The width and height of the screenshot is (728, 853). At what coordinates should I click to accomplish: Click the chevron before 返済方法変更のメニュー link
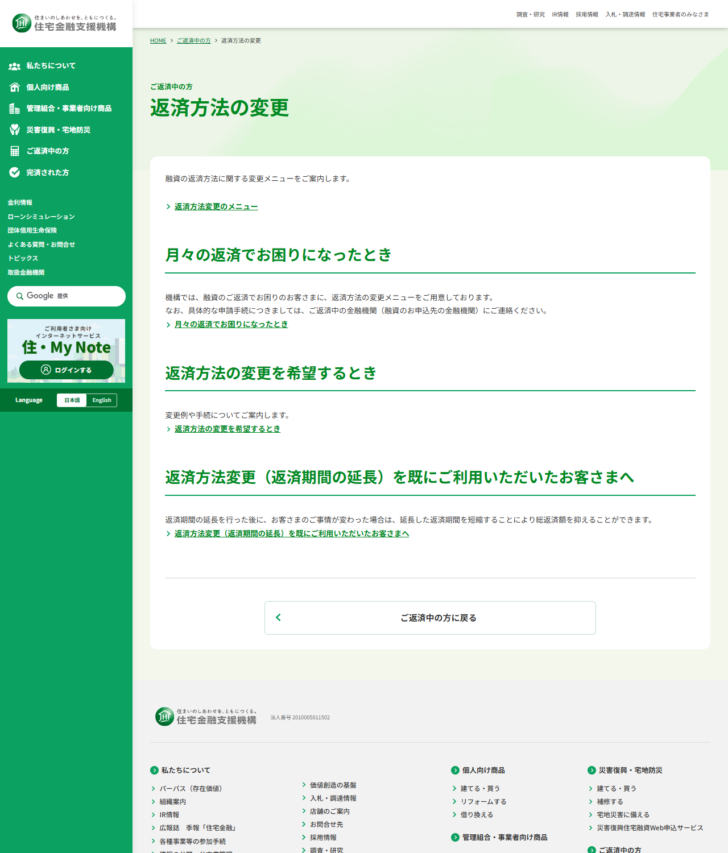pyautogui.click(x=168, y=207)
